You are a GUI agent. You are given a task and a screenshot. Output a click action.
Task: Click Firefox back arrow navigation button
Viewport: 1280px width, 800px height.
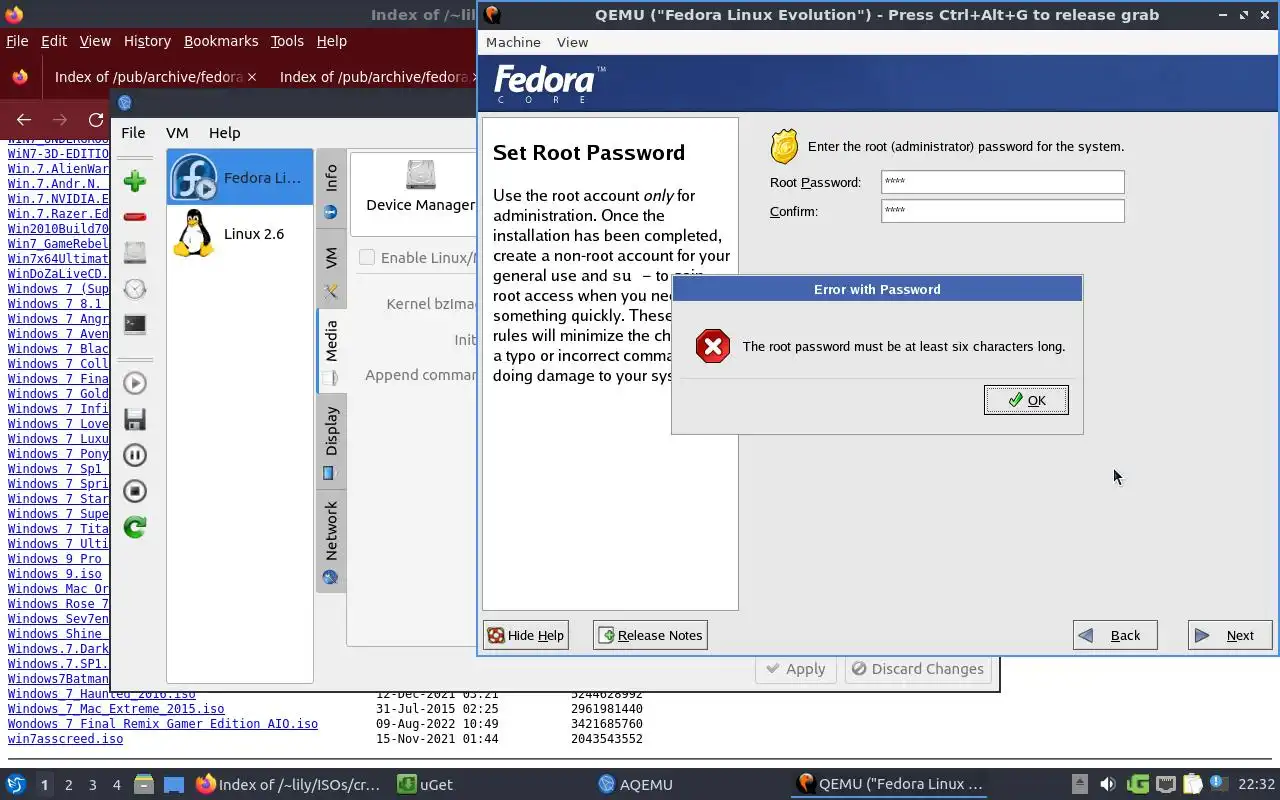point(24,119)
